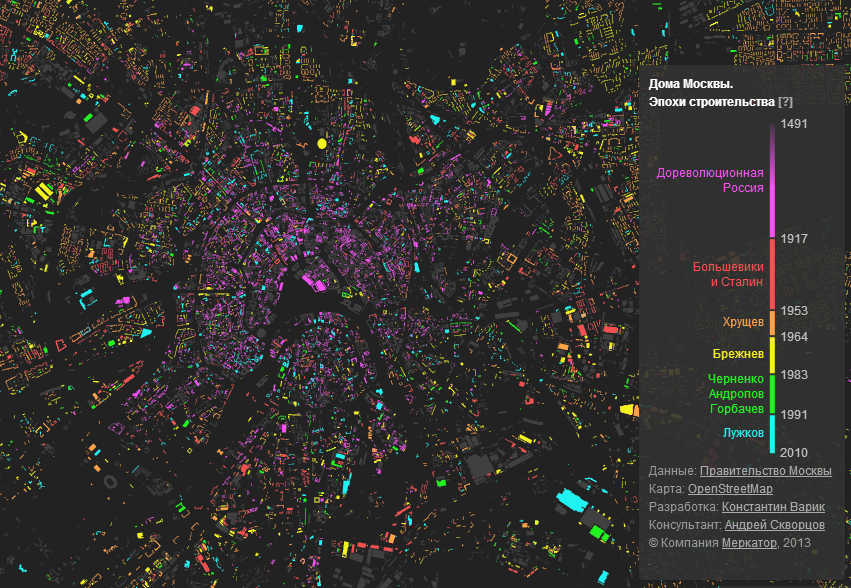
Task: Click the 1491 year marker on the timeline
Action: coord(794,124)
